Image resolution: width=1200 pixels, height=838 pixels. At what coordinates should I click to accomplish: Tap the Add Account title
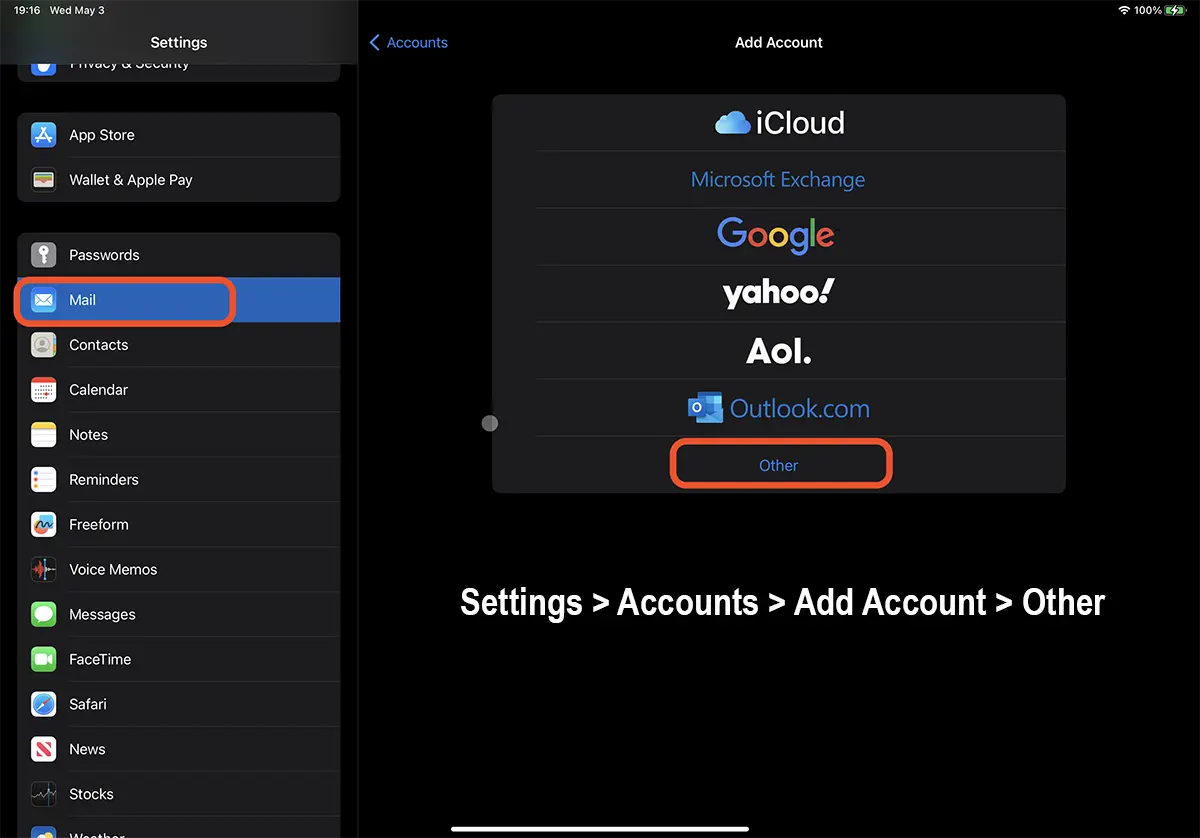click(x=779, y=43)
